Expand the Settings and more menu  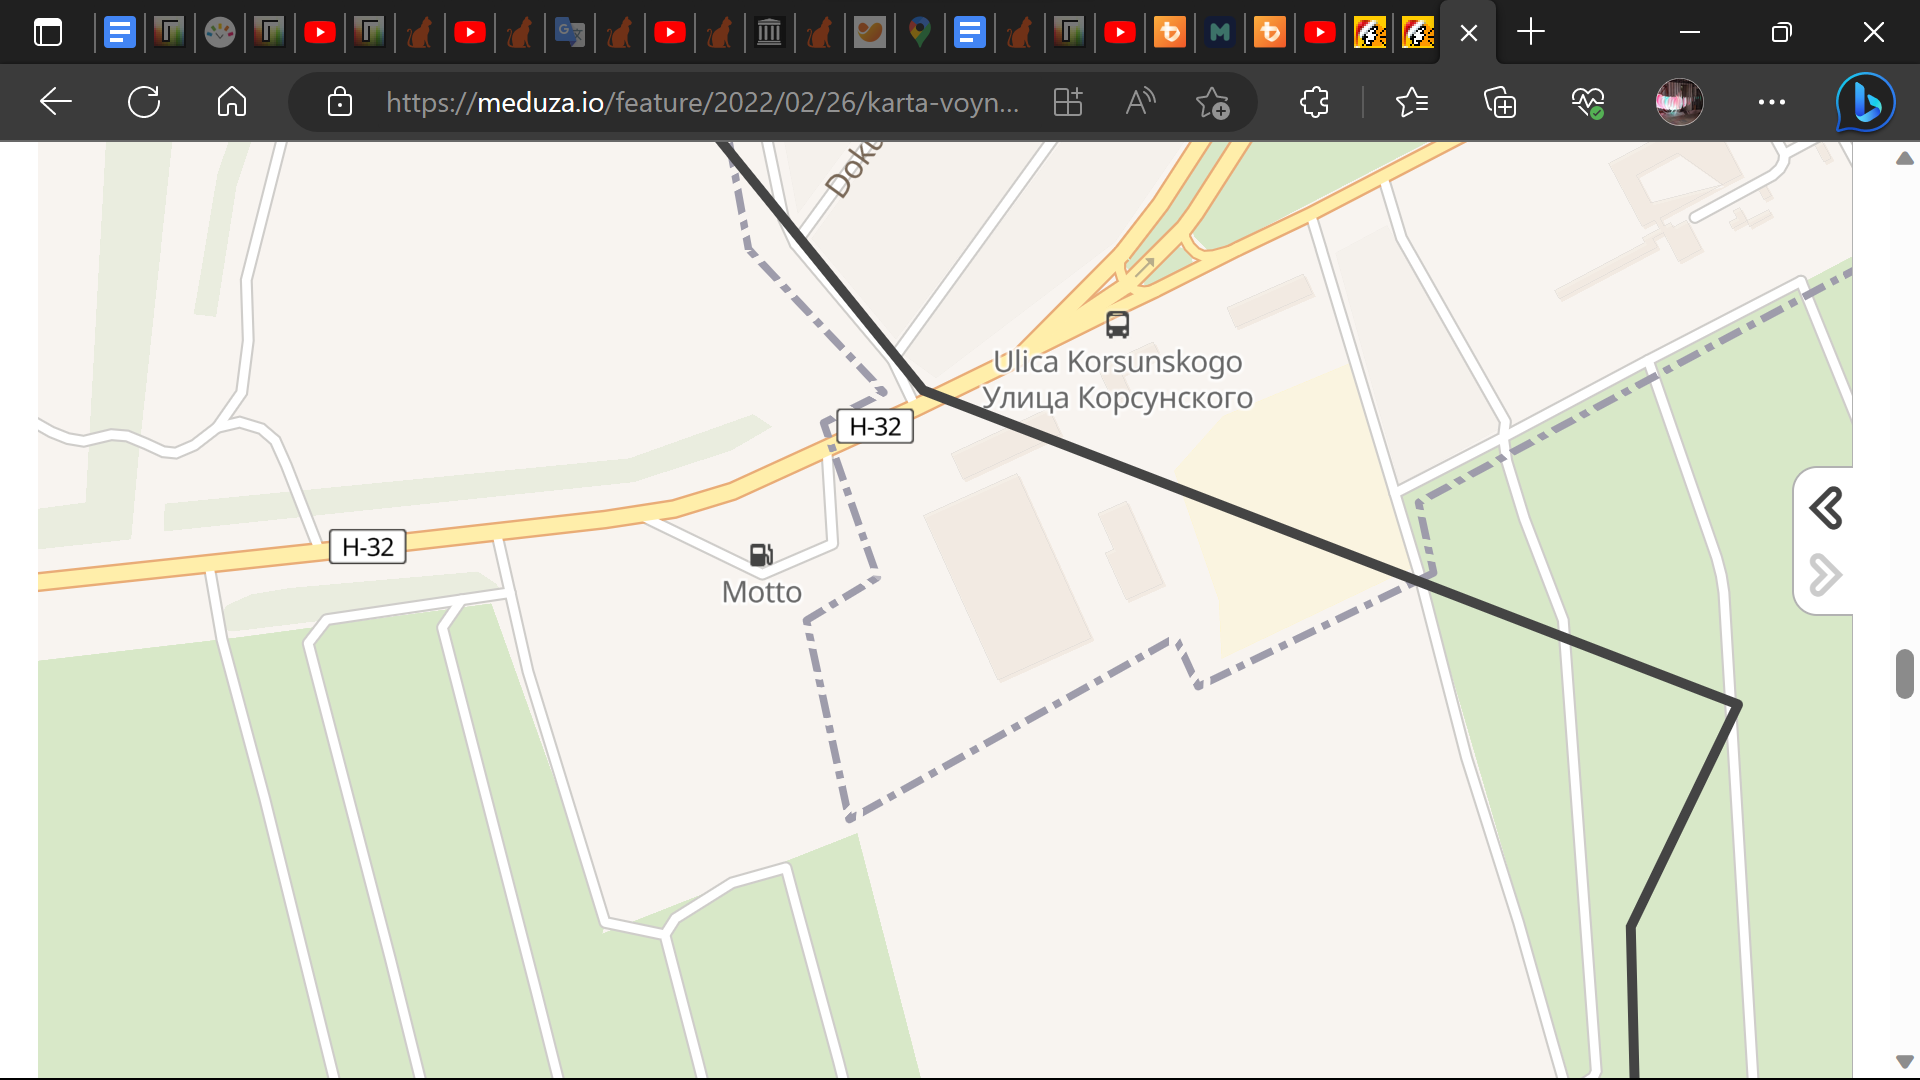click(x=1771, y=102)
